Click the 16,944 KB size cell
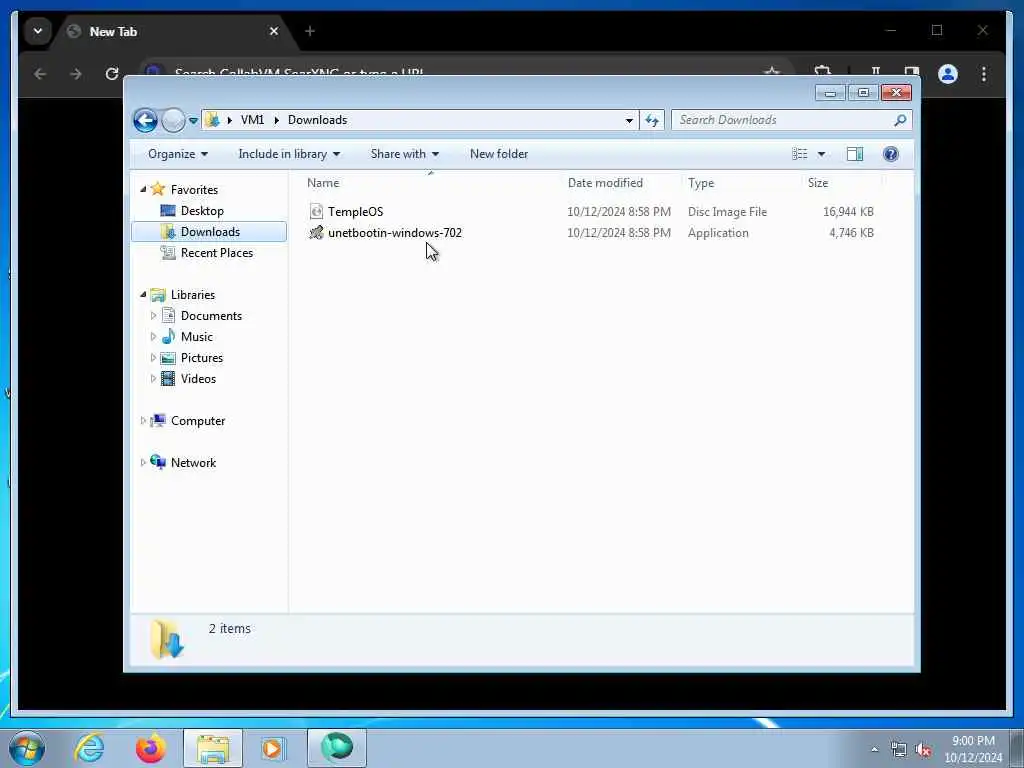The width and height of the screenshot is (1024, 768). point(848,212)
